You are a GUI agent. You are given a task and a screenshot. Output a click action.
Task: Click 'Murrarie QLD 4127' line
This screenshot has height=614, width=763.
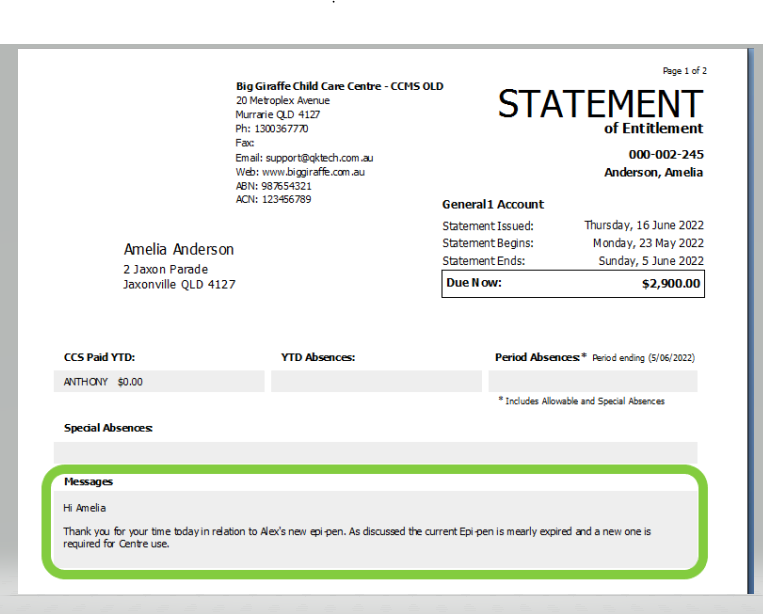point(278,114)
